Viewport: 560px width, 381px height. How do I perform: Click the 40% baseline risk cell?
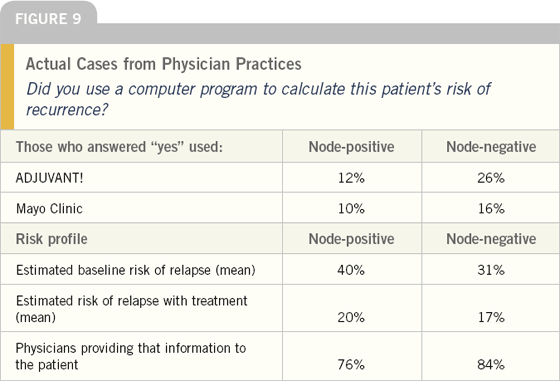[351, 270]
